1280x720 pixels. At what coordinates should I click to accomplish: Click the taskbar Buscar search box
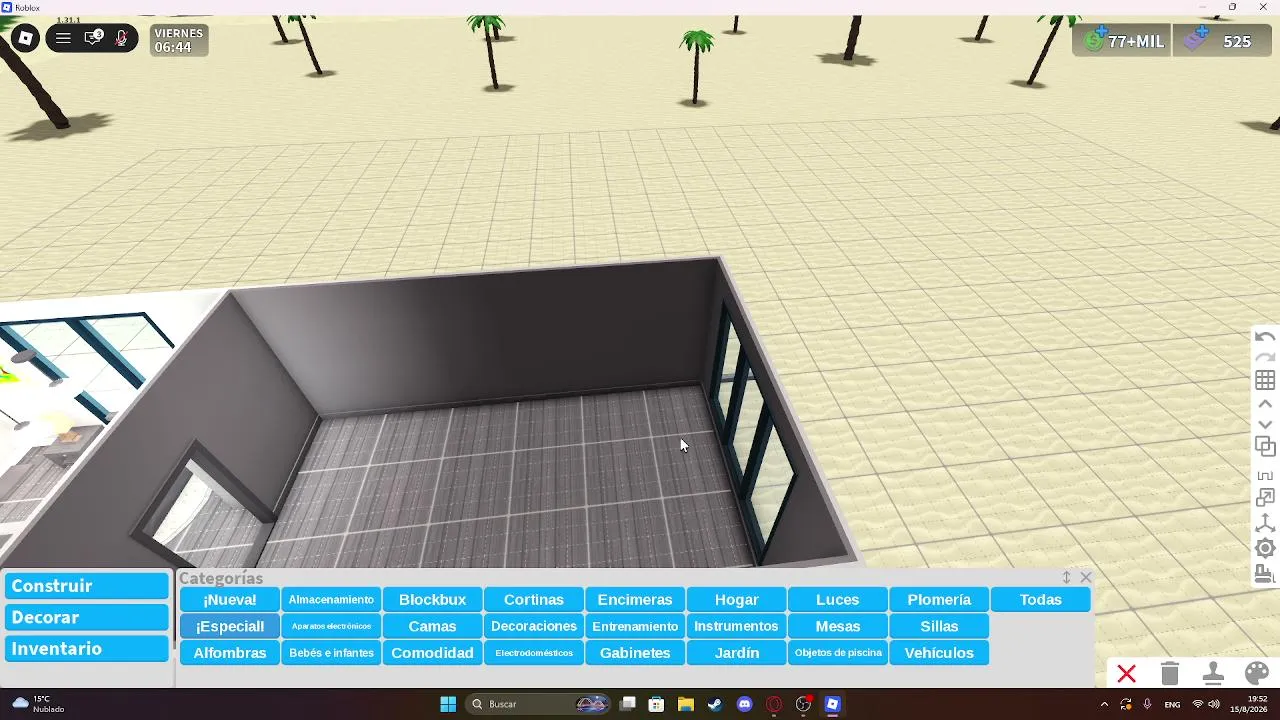point(540,704)
